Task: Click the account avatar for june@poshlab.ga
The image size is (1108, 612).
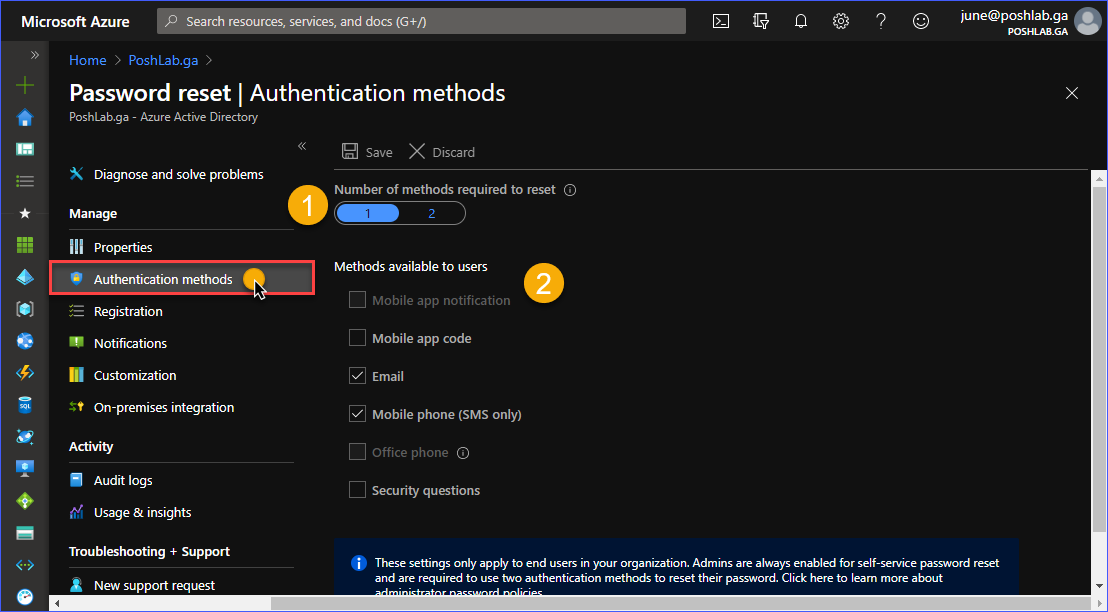Action: (x=1088, y=21)
